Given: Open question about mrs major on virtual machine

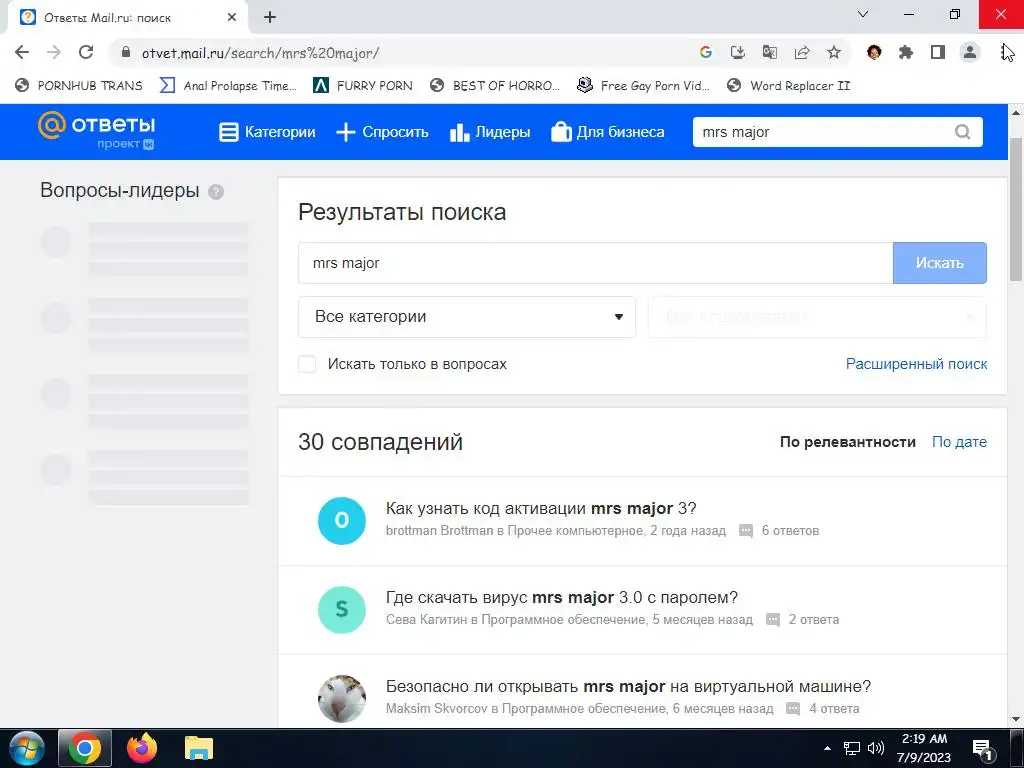Looking at the screenshot, I should 628,686.
